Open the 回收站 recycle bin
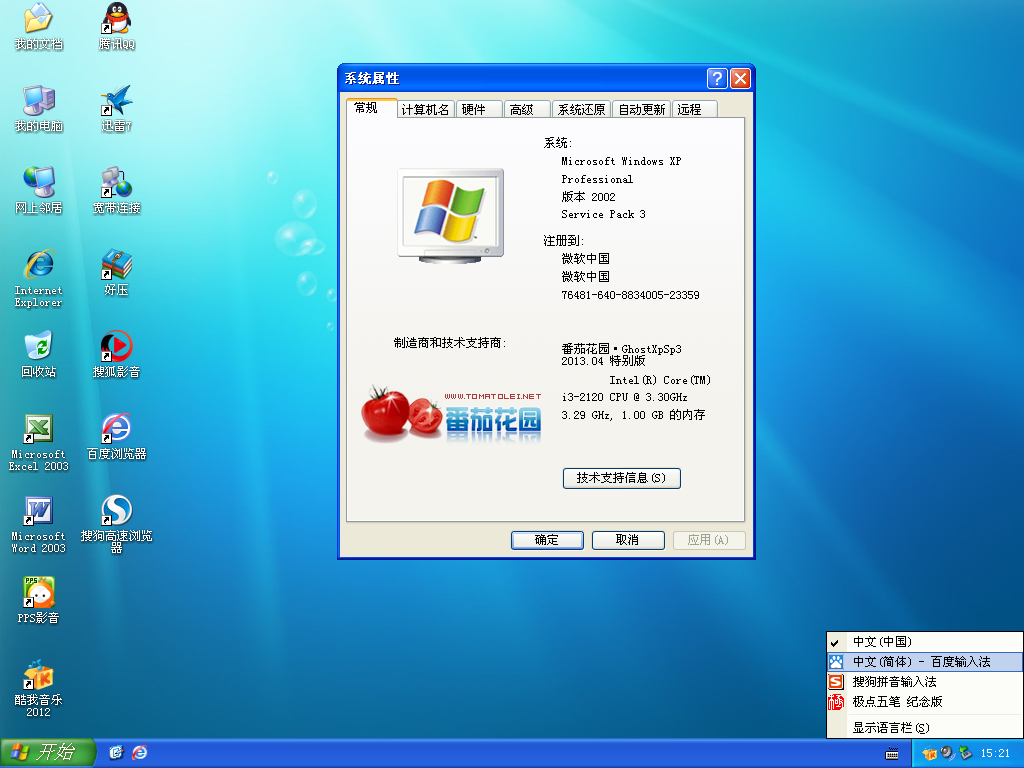 click(39, 355)
